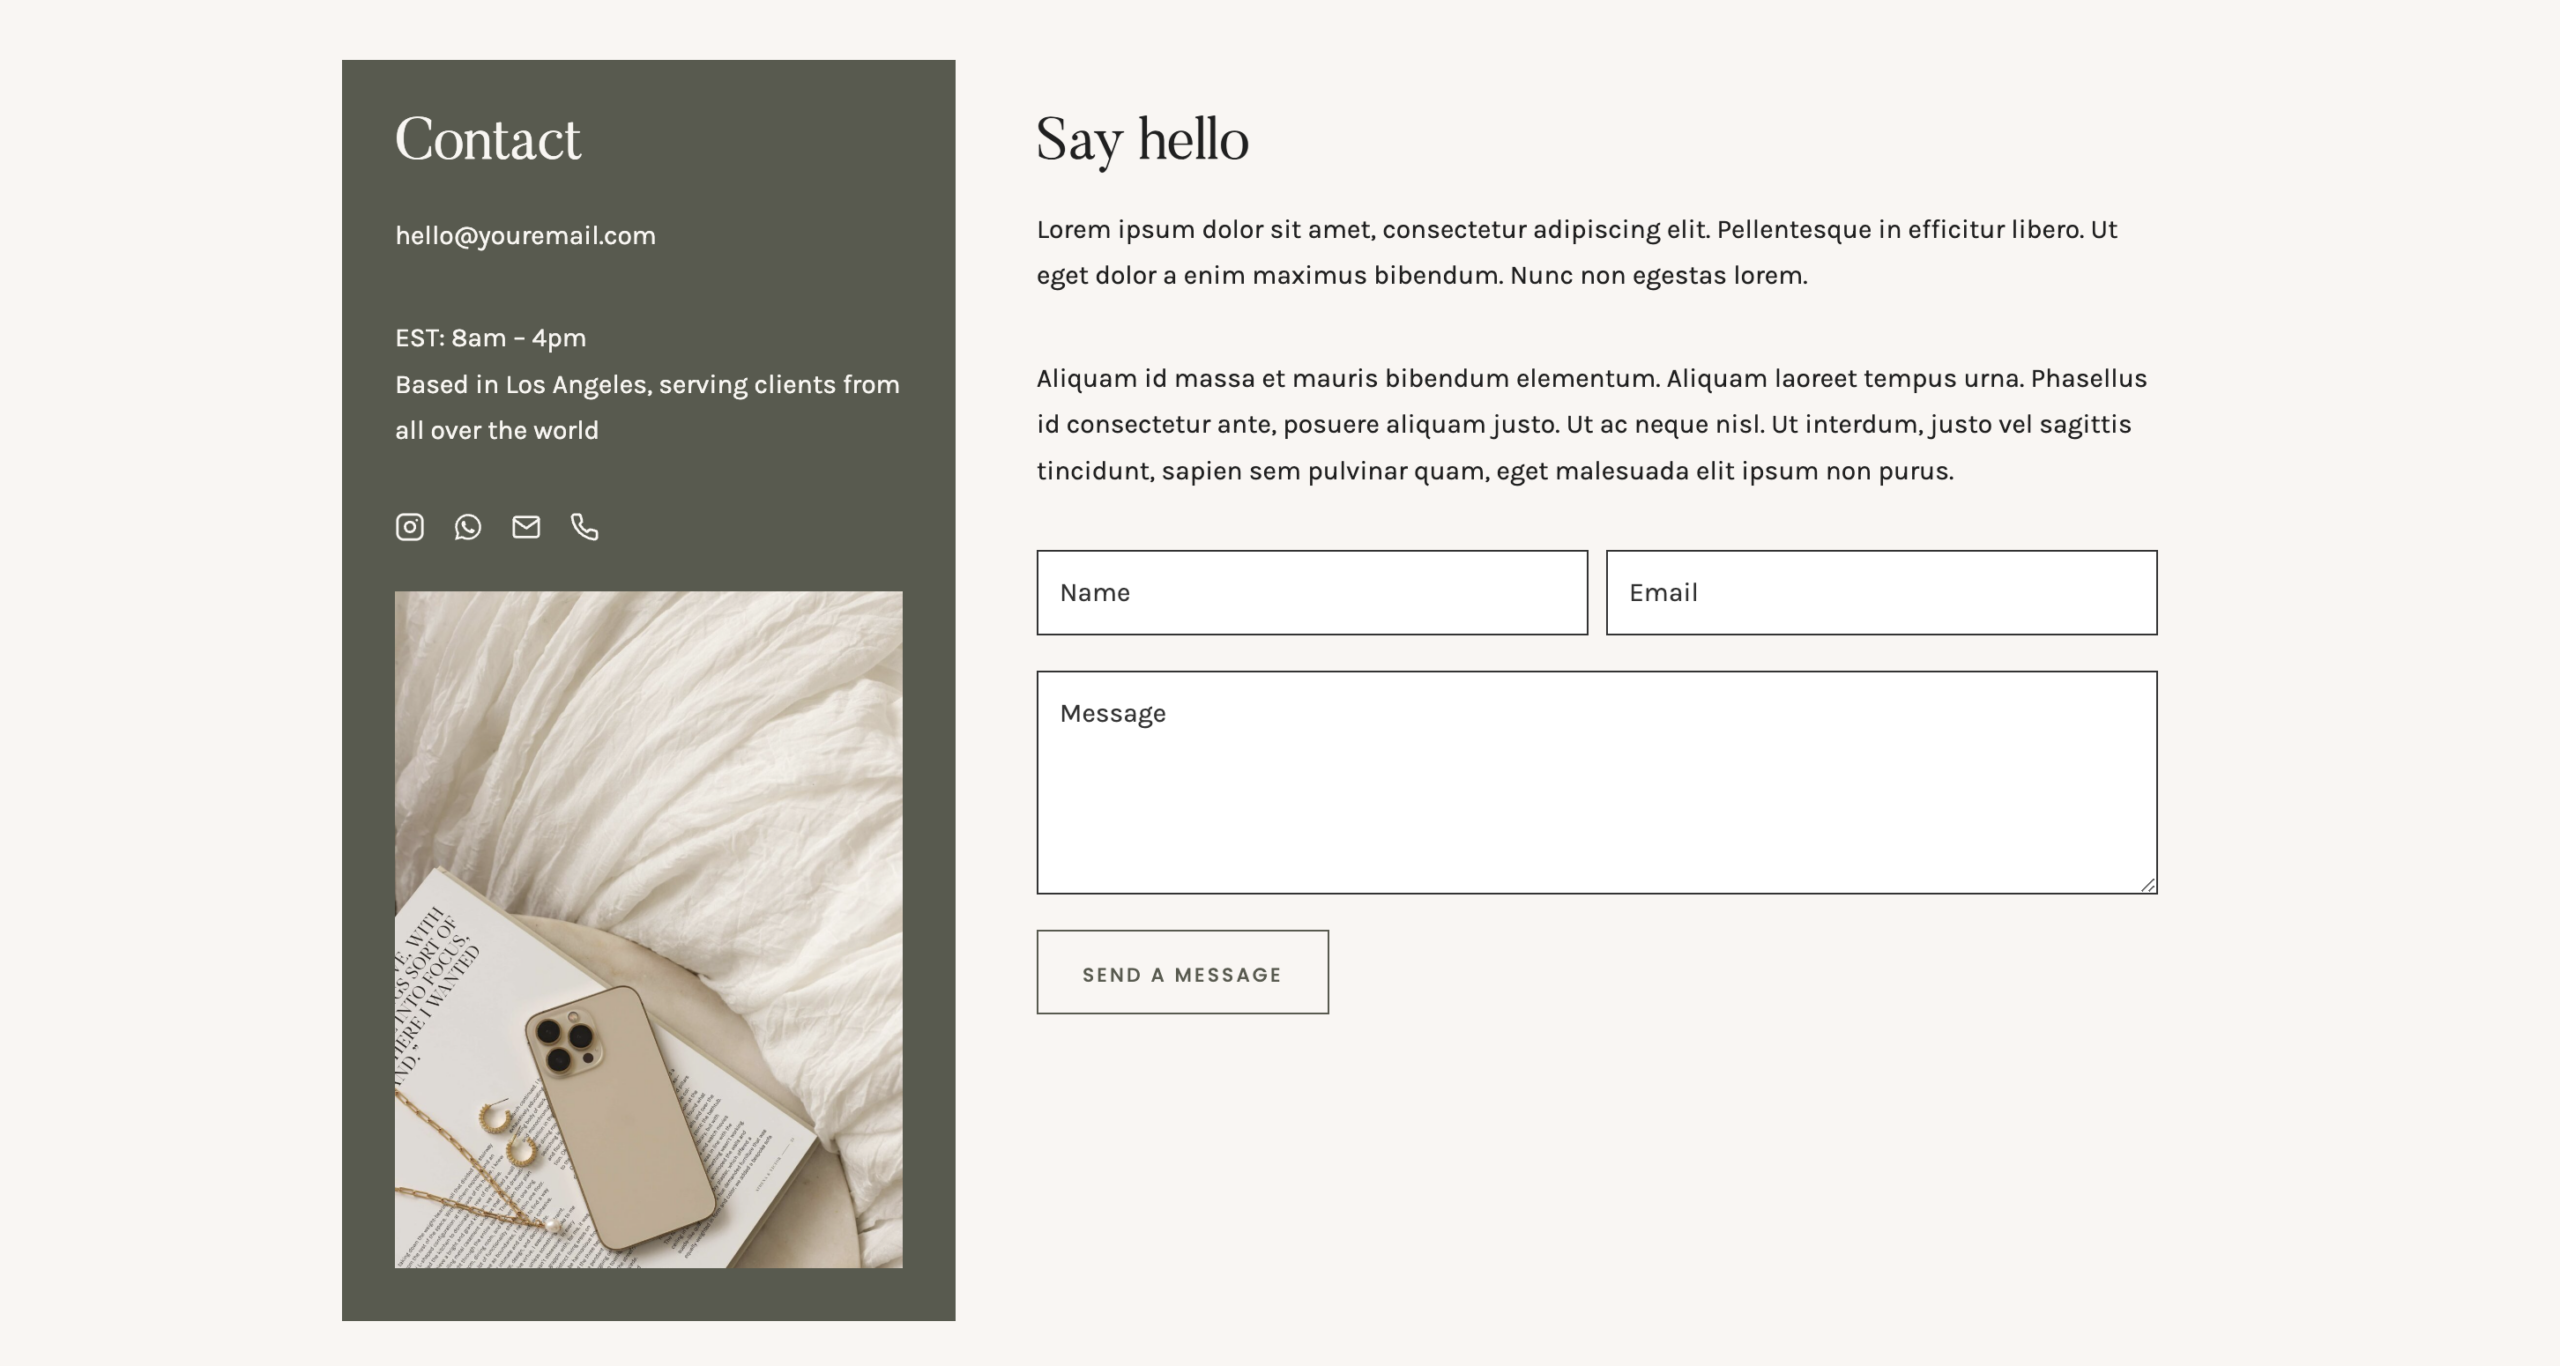Click the EST: 8am – 4pm hours text

(x=490, y=338)
